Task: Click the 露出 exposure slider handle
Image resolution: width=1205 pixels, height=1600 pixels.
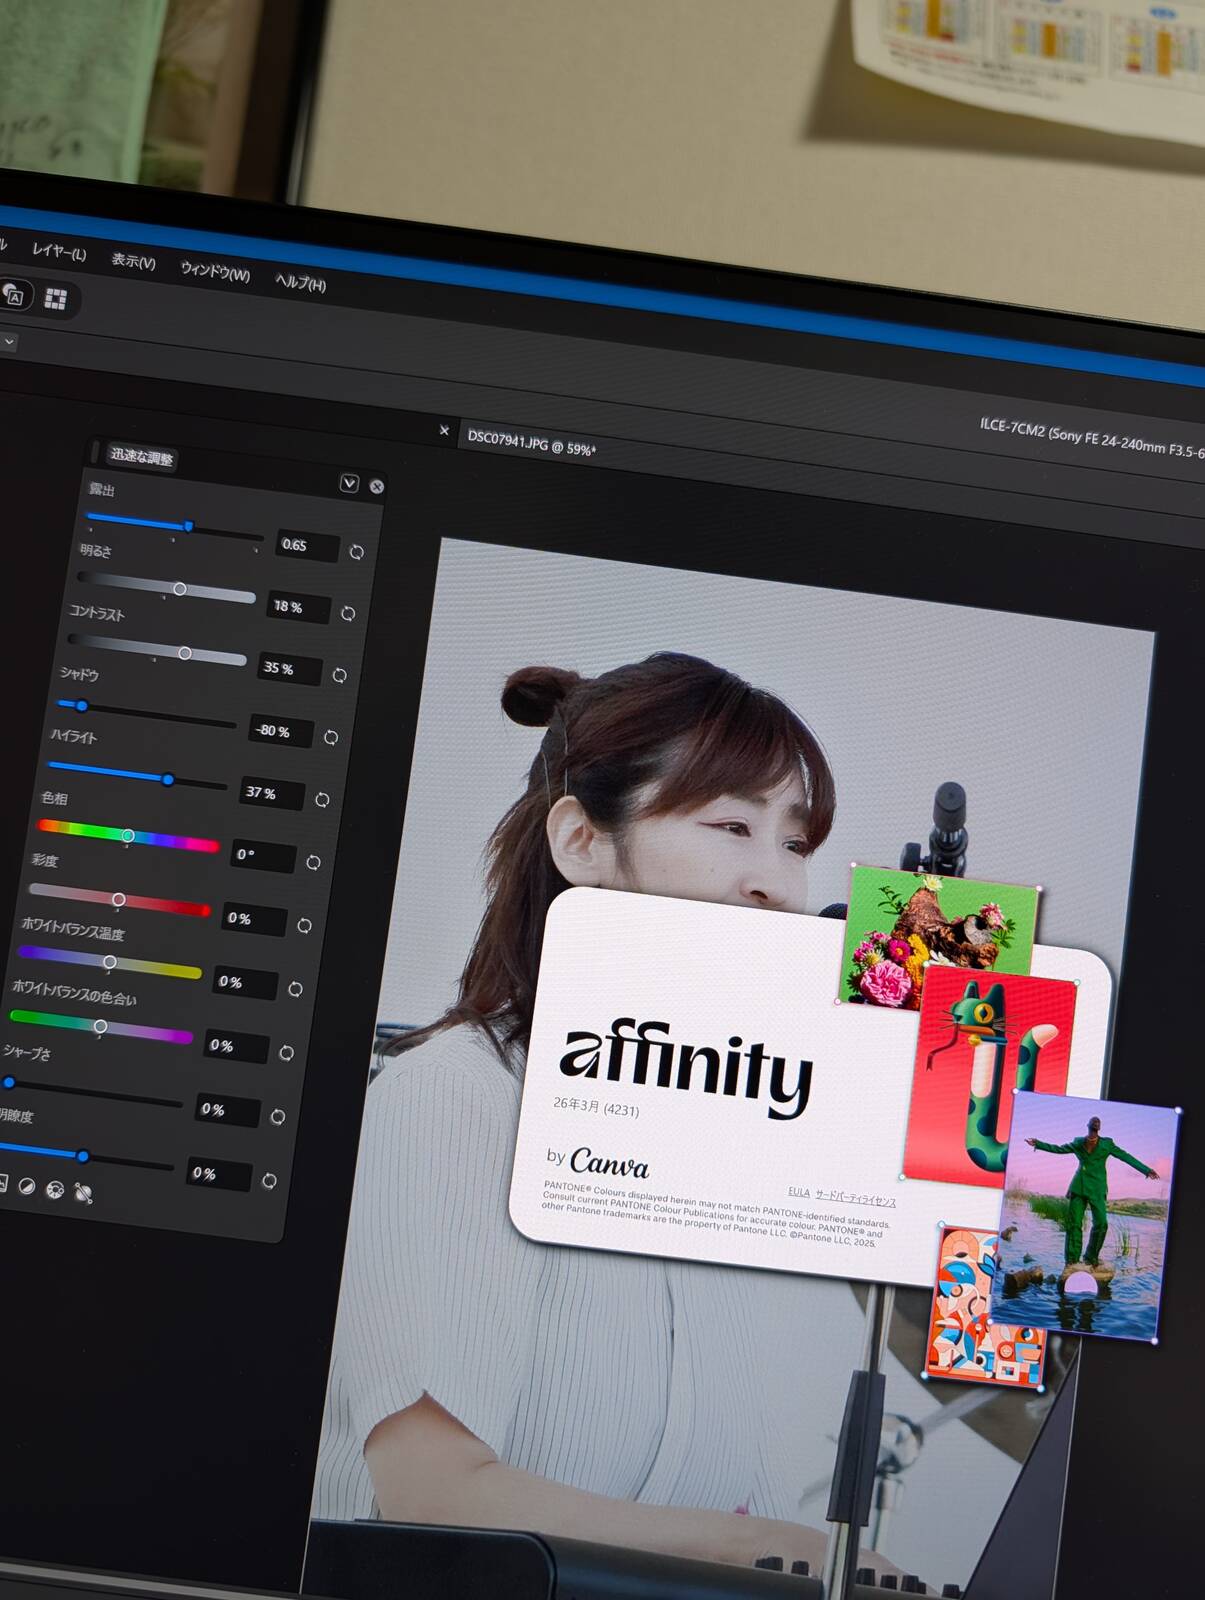Action: tap(188, 526)
